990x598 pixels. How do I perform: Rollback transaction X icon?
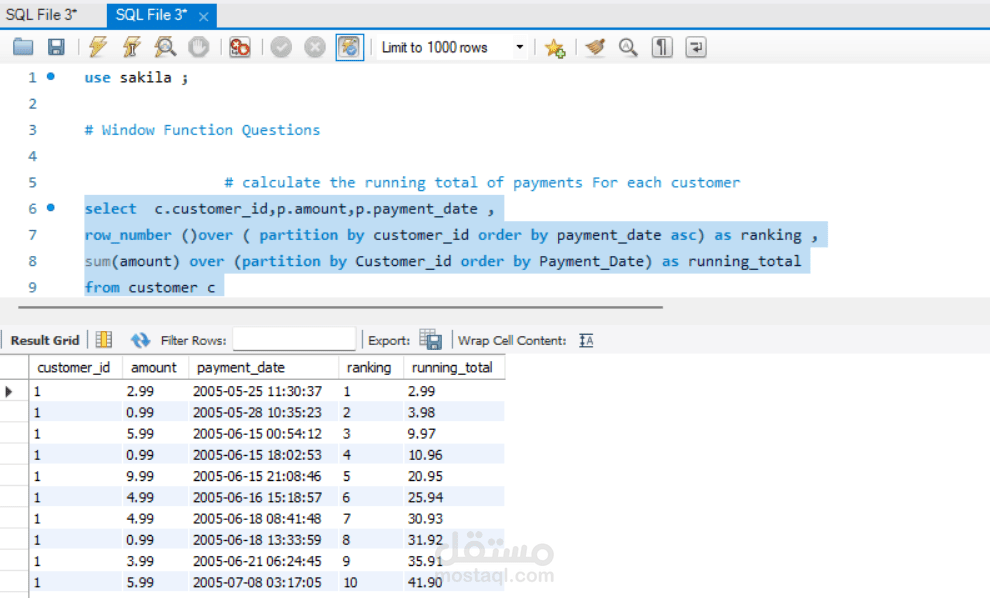point(314,47)
